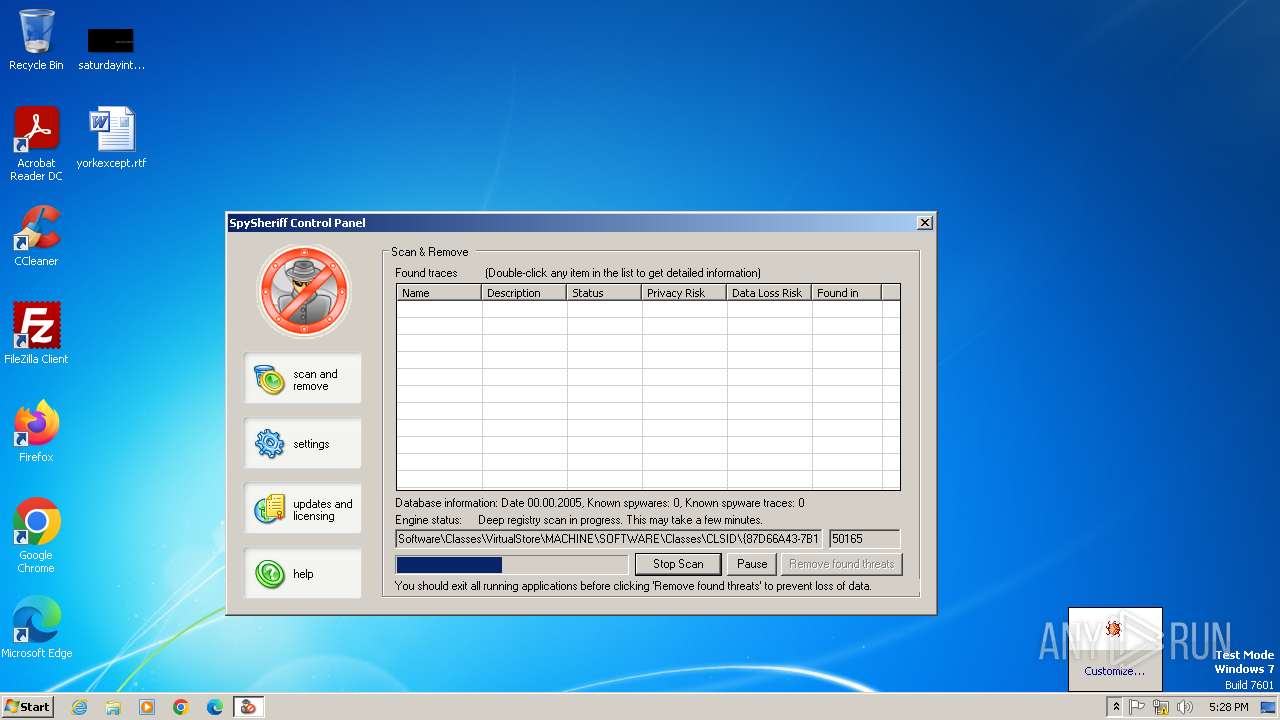Open File Explorer in taskbar
1280x720 pixels.
click(x=113, y=707)
